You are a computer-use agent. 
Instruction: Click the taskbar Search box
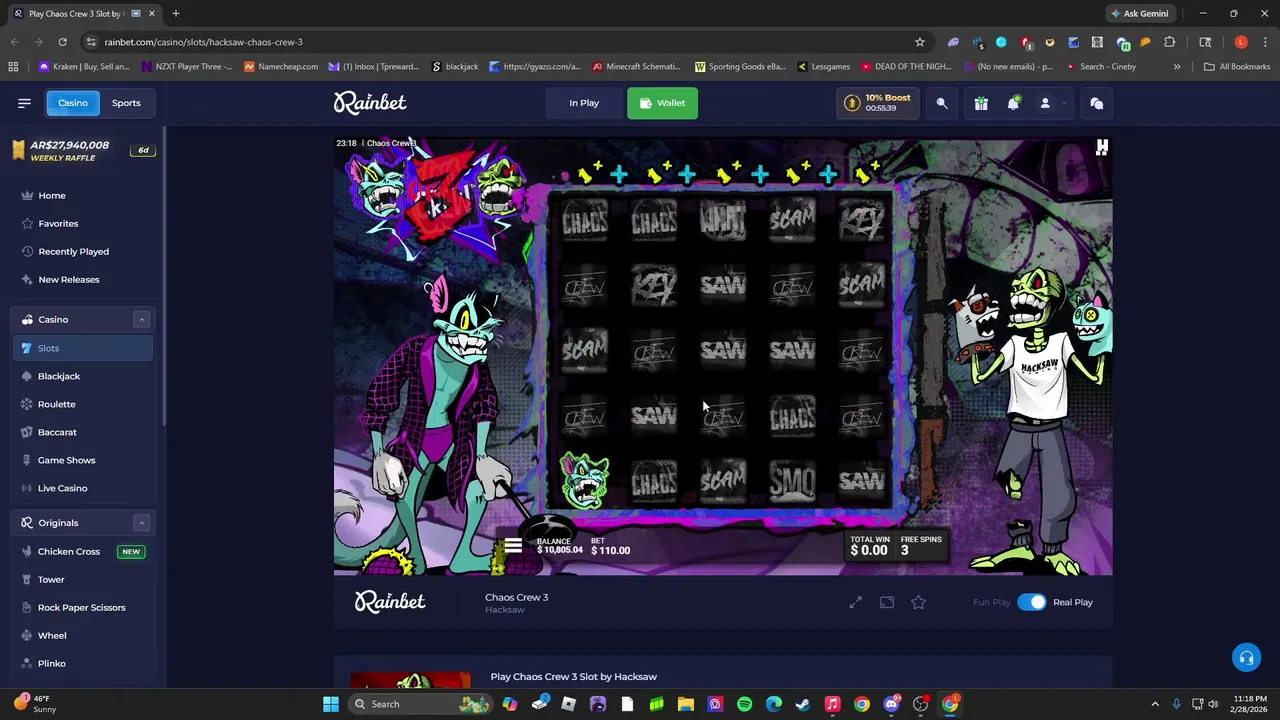point(420,704)
